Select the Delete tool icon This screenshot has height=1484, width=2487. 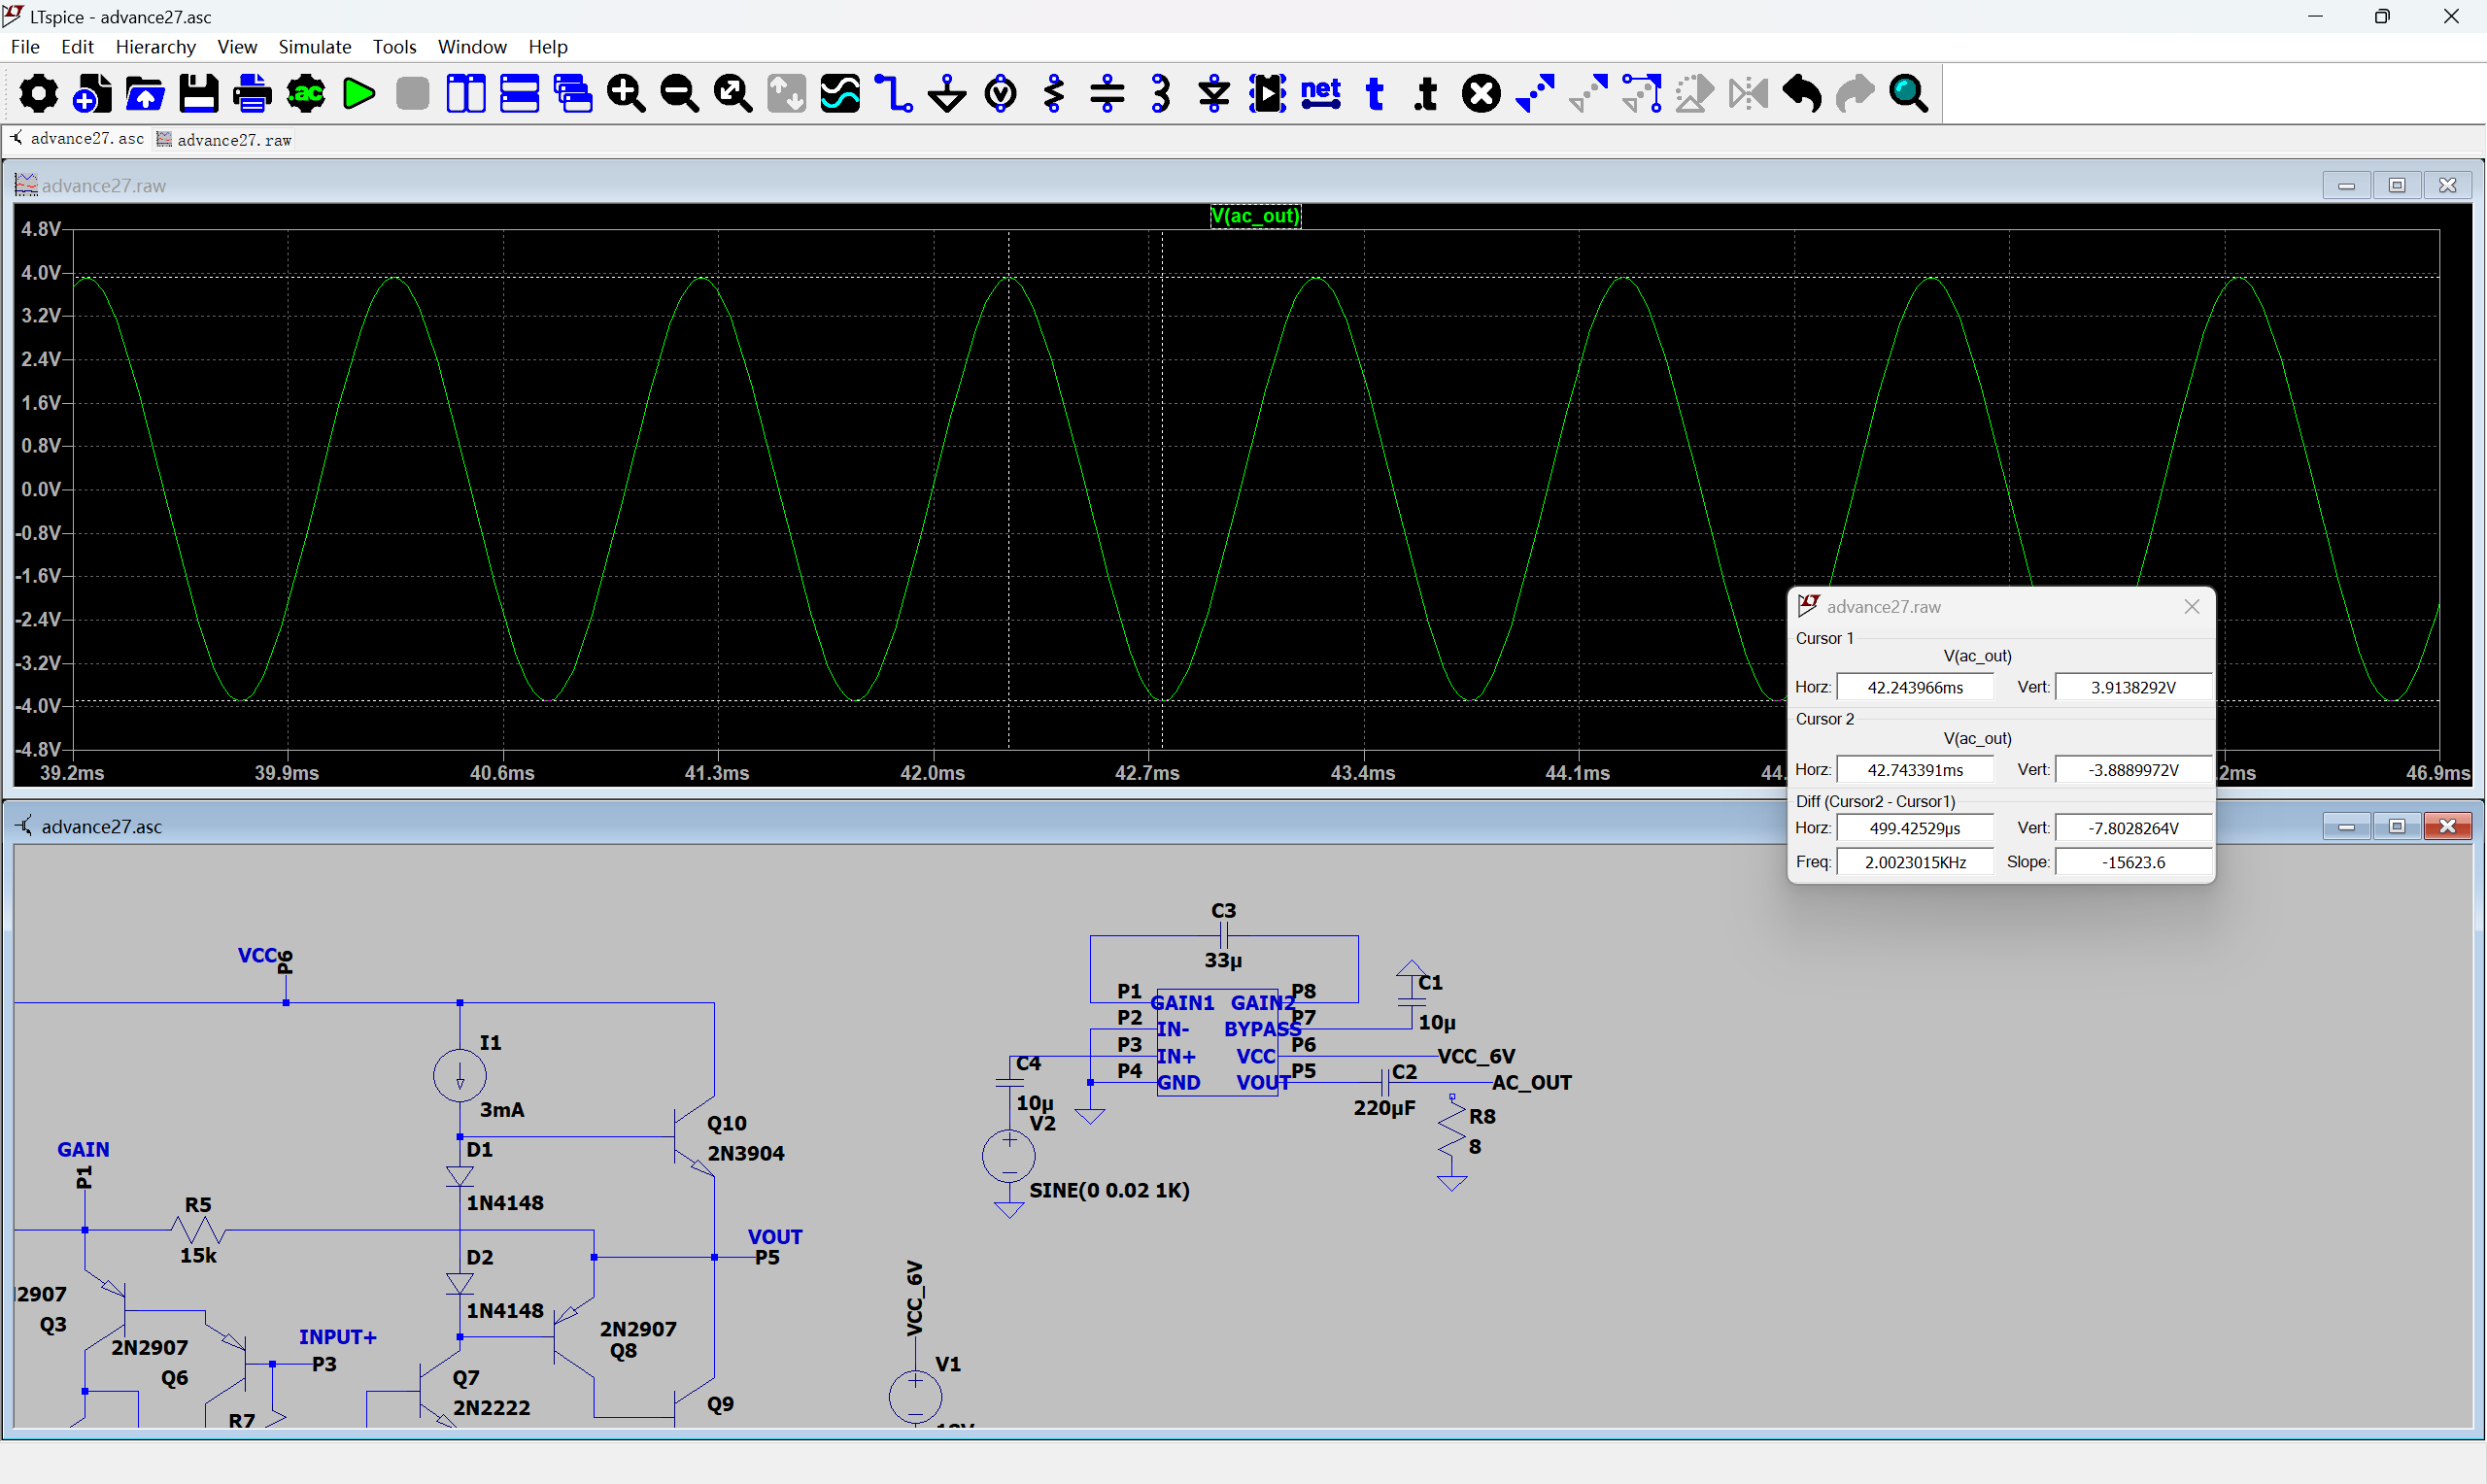[1481, 94]
